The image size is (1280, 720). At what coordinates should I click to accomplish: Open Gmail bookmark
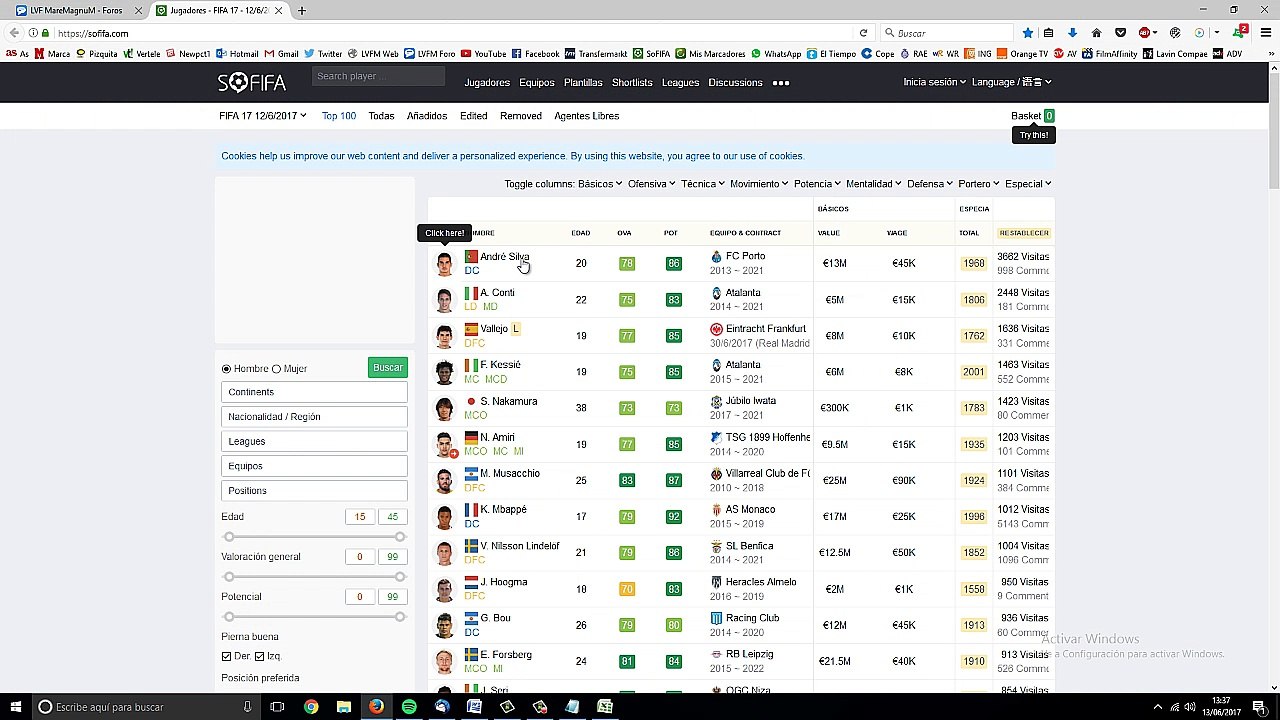282,54
